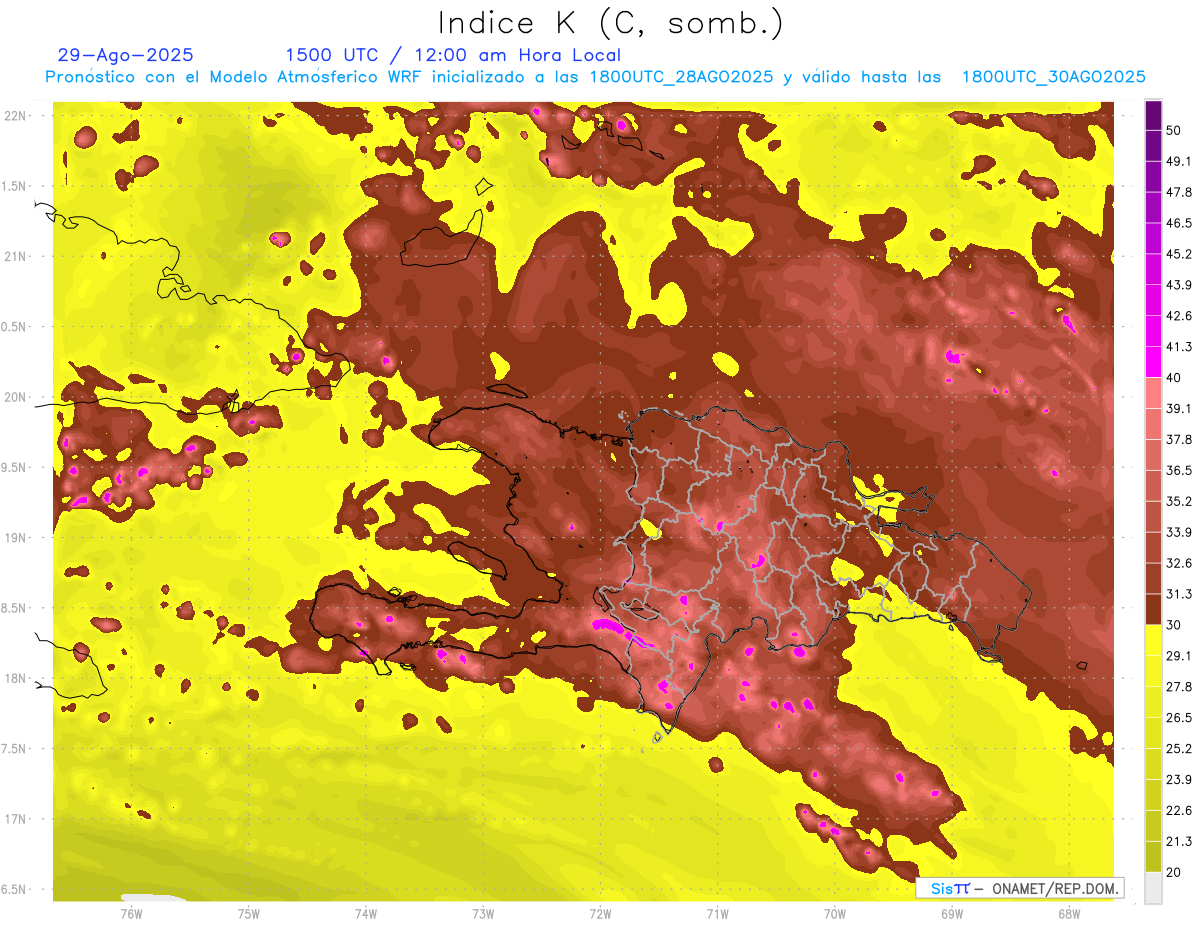Click the legend value "25.2"
Image resolution: width=1200 pixels, height=927 pixels.
pos(1179,748)
